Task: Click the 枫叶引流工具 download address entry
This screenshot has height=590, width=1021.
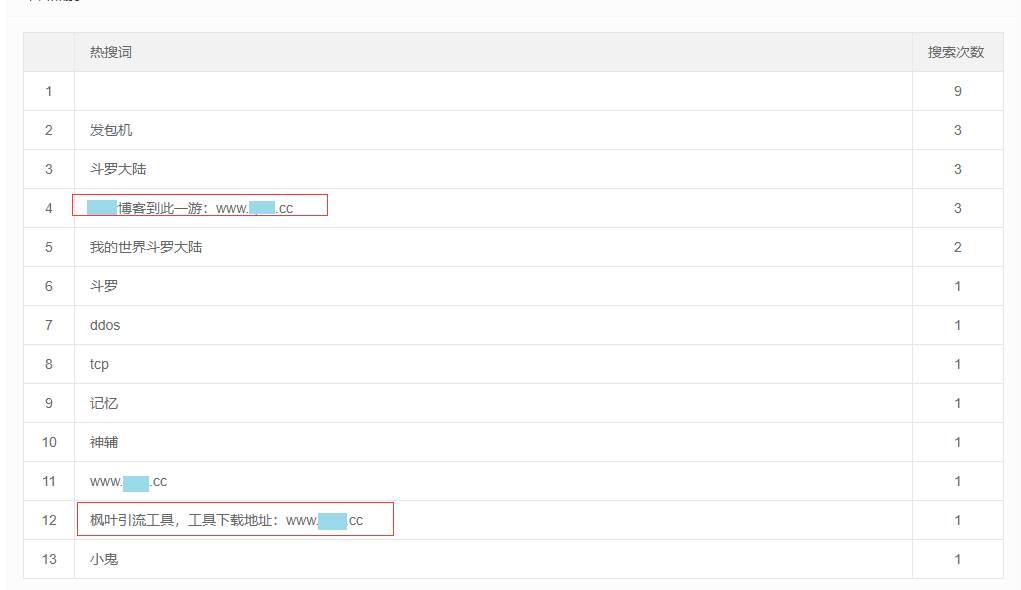Action: coord(226,520)
